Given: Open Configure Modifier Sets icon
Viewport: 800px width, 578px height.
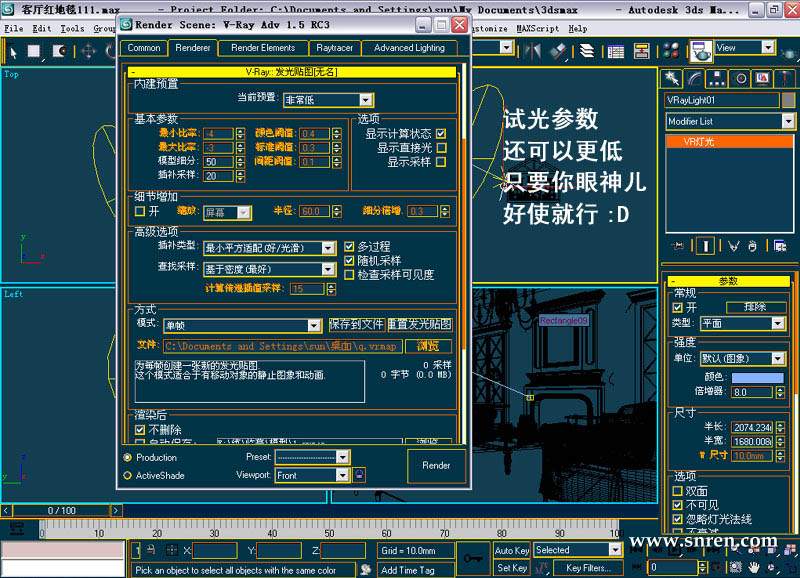Looking at the screenshot, I should click(780, 246).
